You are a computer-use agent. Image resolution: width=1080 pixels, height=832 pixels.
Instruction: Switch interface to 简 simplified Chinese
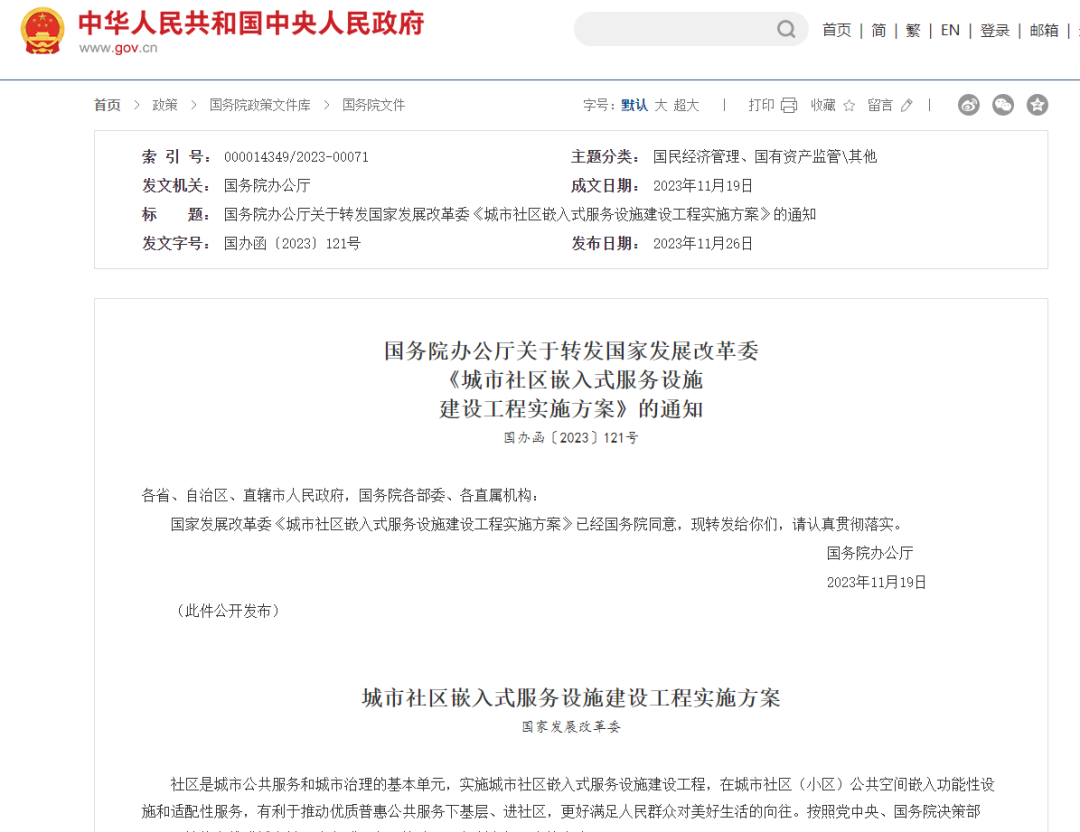pos(877,30)
